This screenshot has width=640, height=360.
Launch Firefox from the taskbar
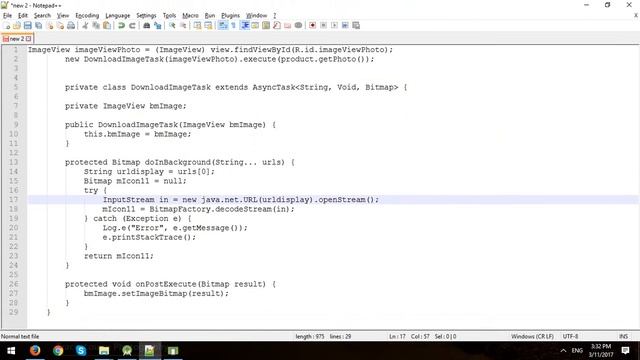click(x=35, y=351)
